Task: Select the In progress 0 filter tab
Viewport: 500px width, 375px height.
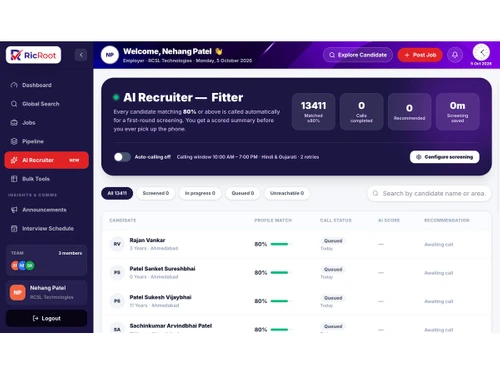Action: (200, 193)
